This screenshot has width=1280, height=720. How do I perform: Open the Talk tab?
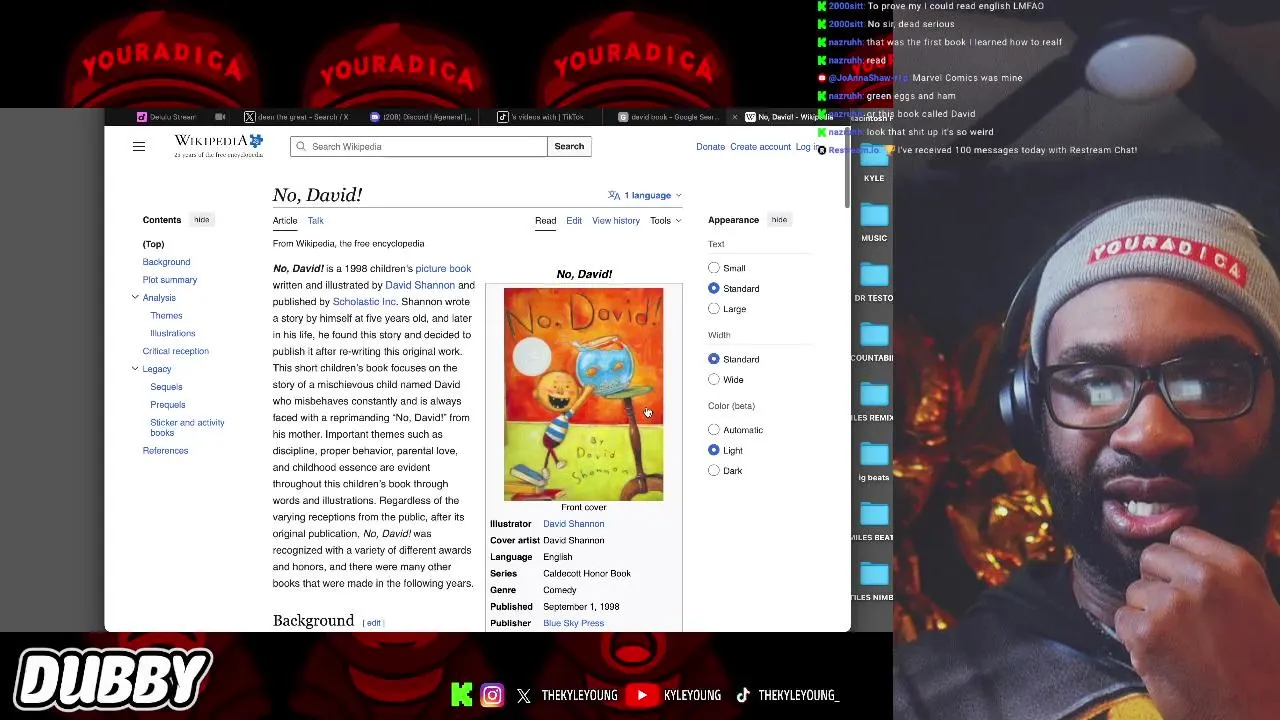[316, 220]
